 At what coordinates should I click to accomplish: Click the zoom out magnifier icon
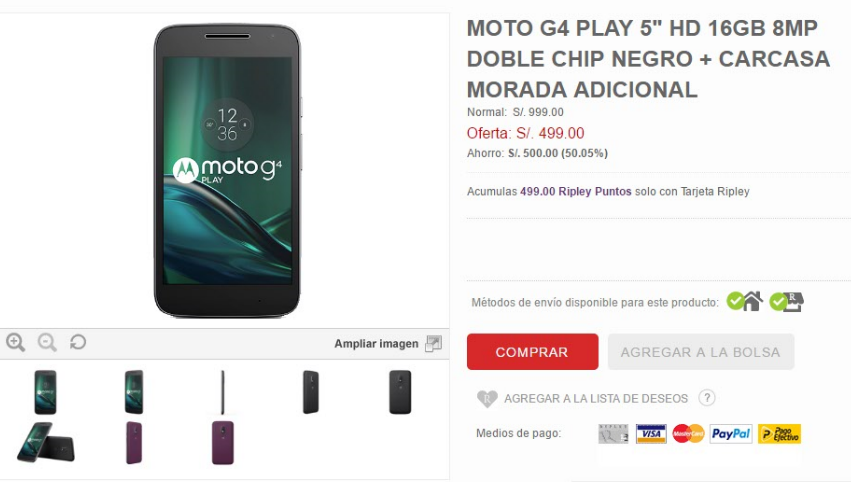click(x=47, y=343)
